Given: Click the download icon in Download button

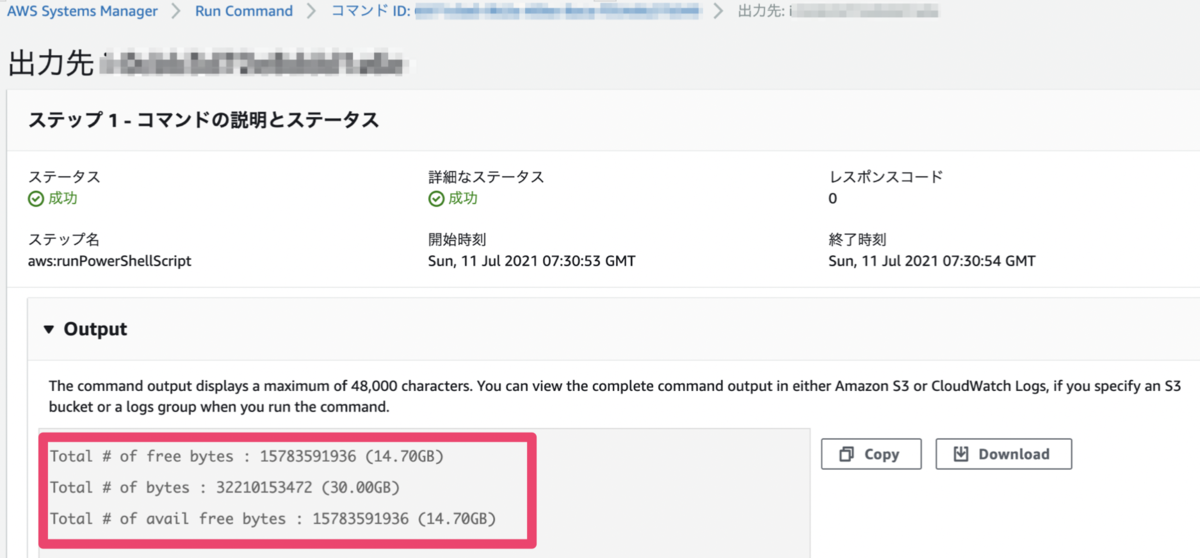Looking at the screenshot, I should tap(961, 454).
